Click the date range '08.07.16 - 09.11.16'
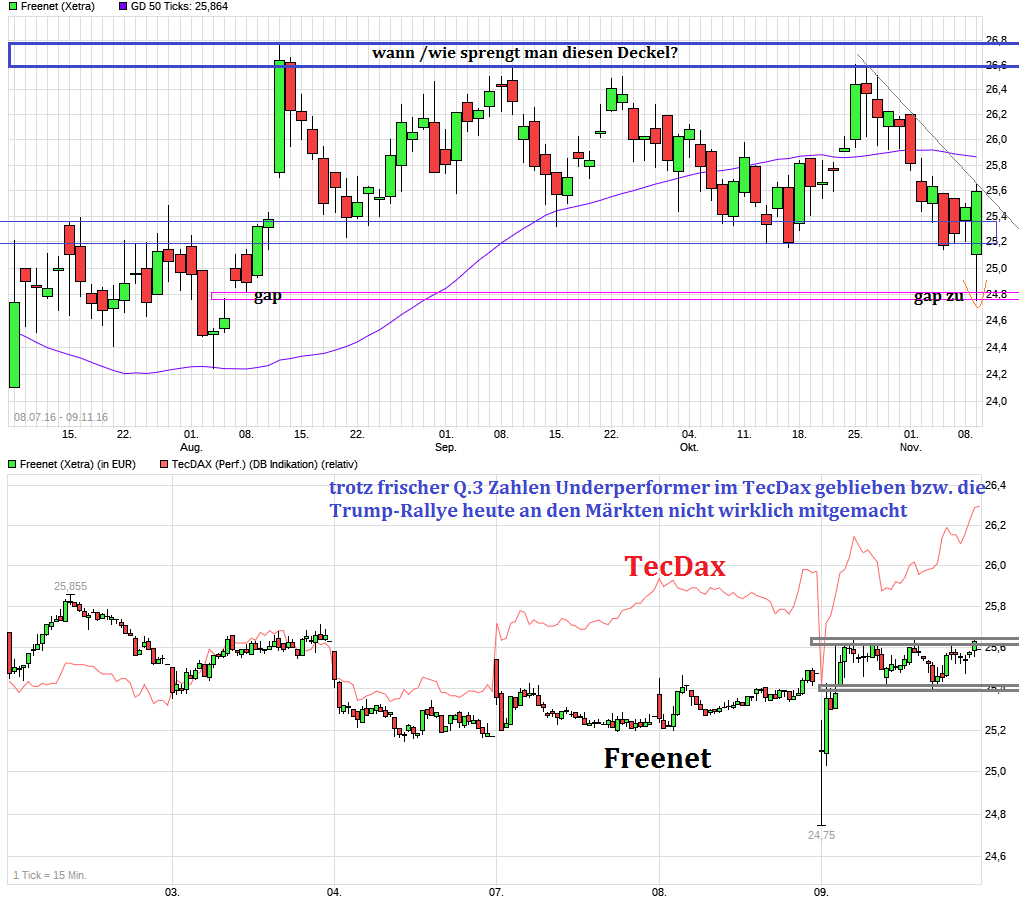 (x=61, y=417)
